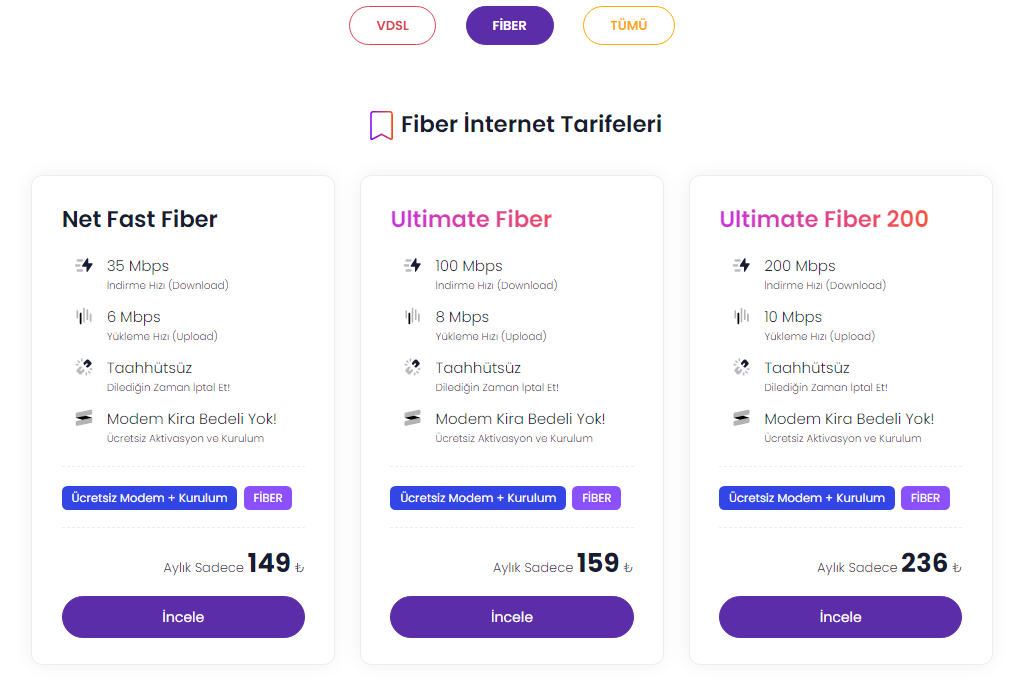This screenshot has height=684, width=1016.
Task: Click download speed icon in Ultimate Fiber 200
Action: [741, 266]
